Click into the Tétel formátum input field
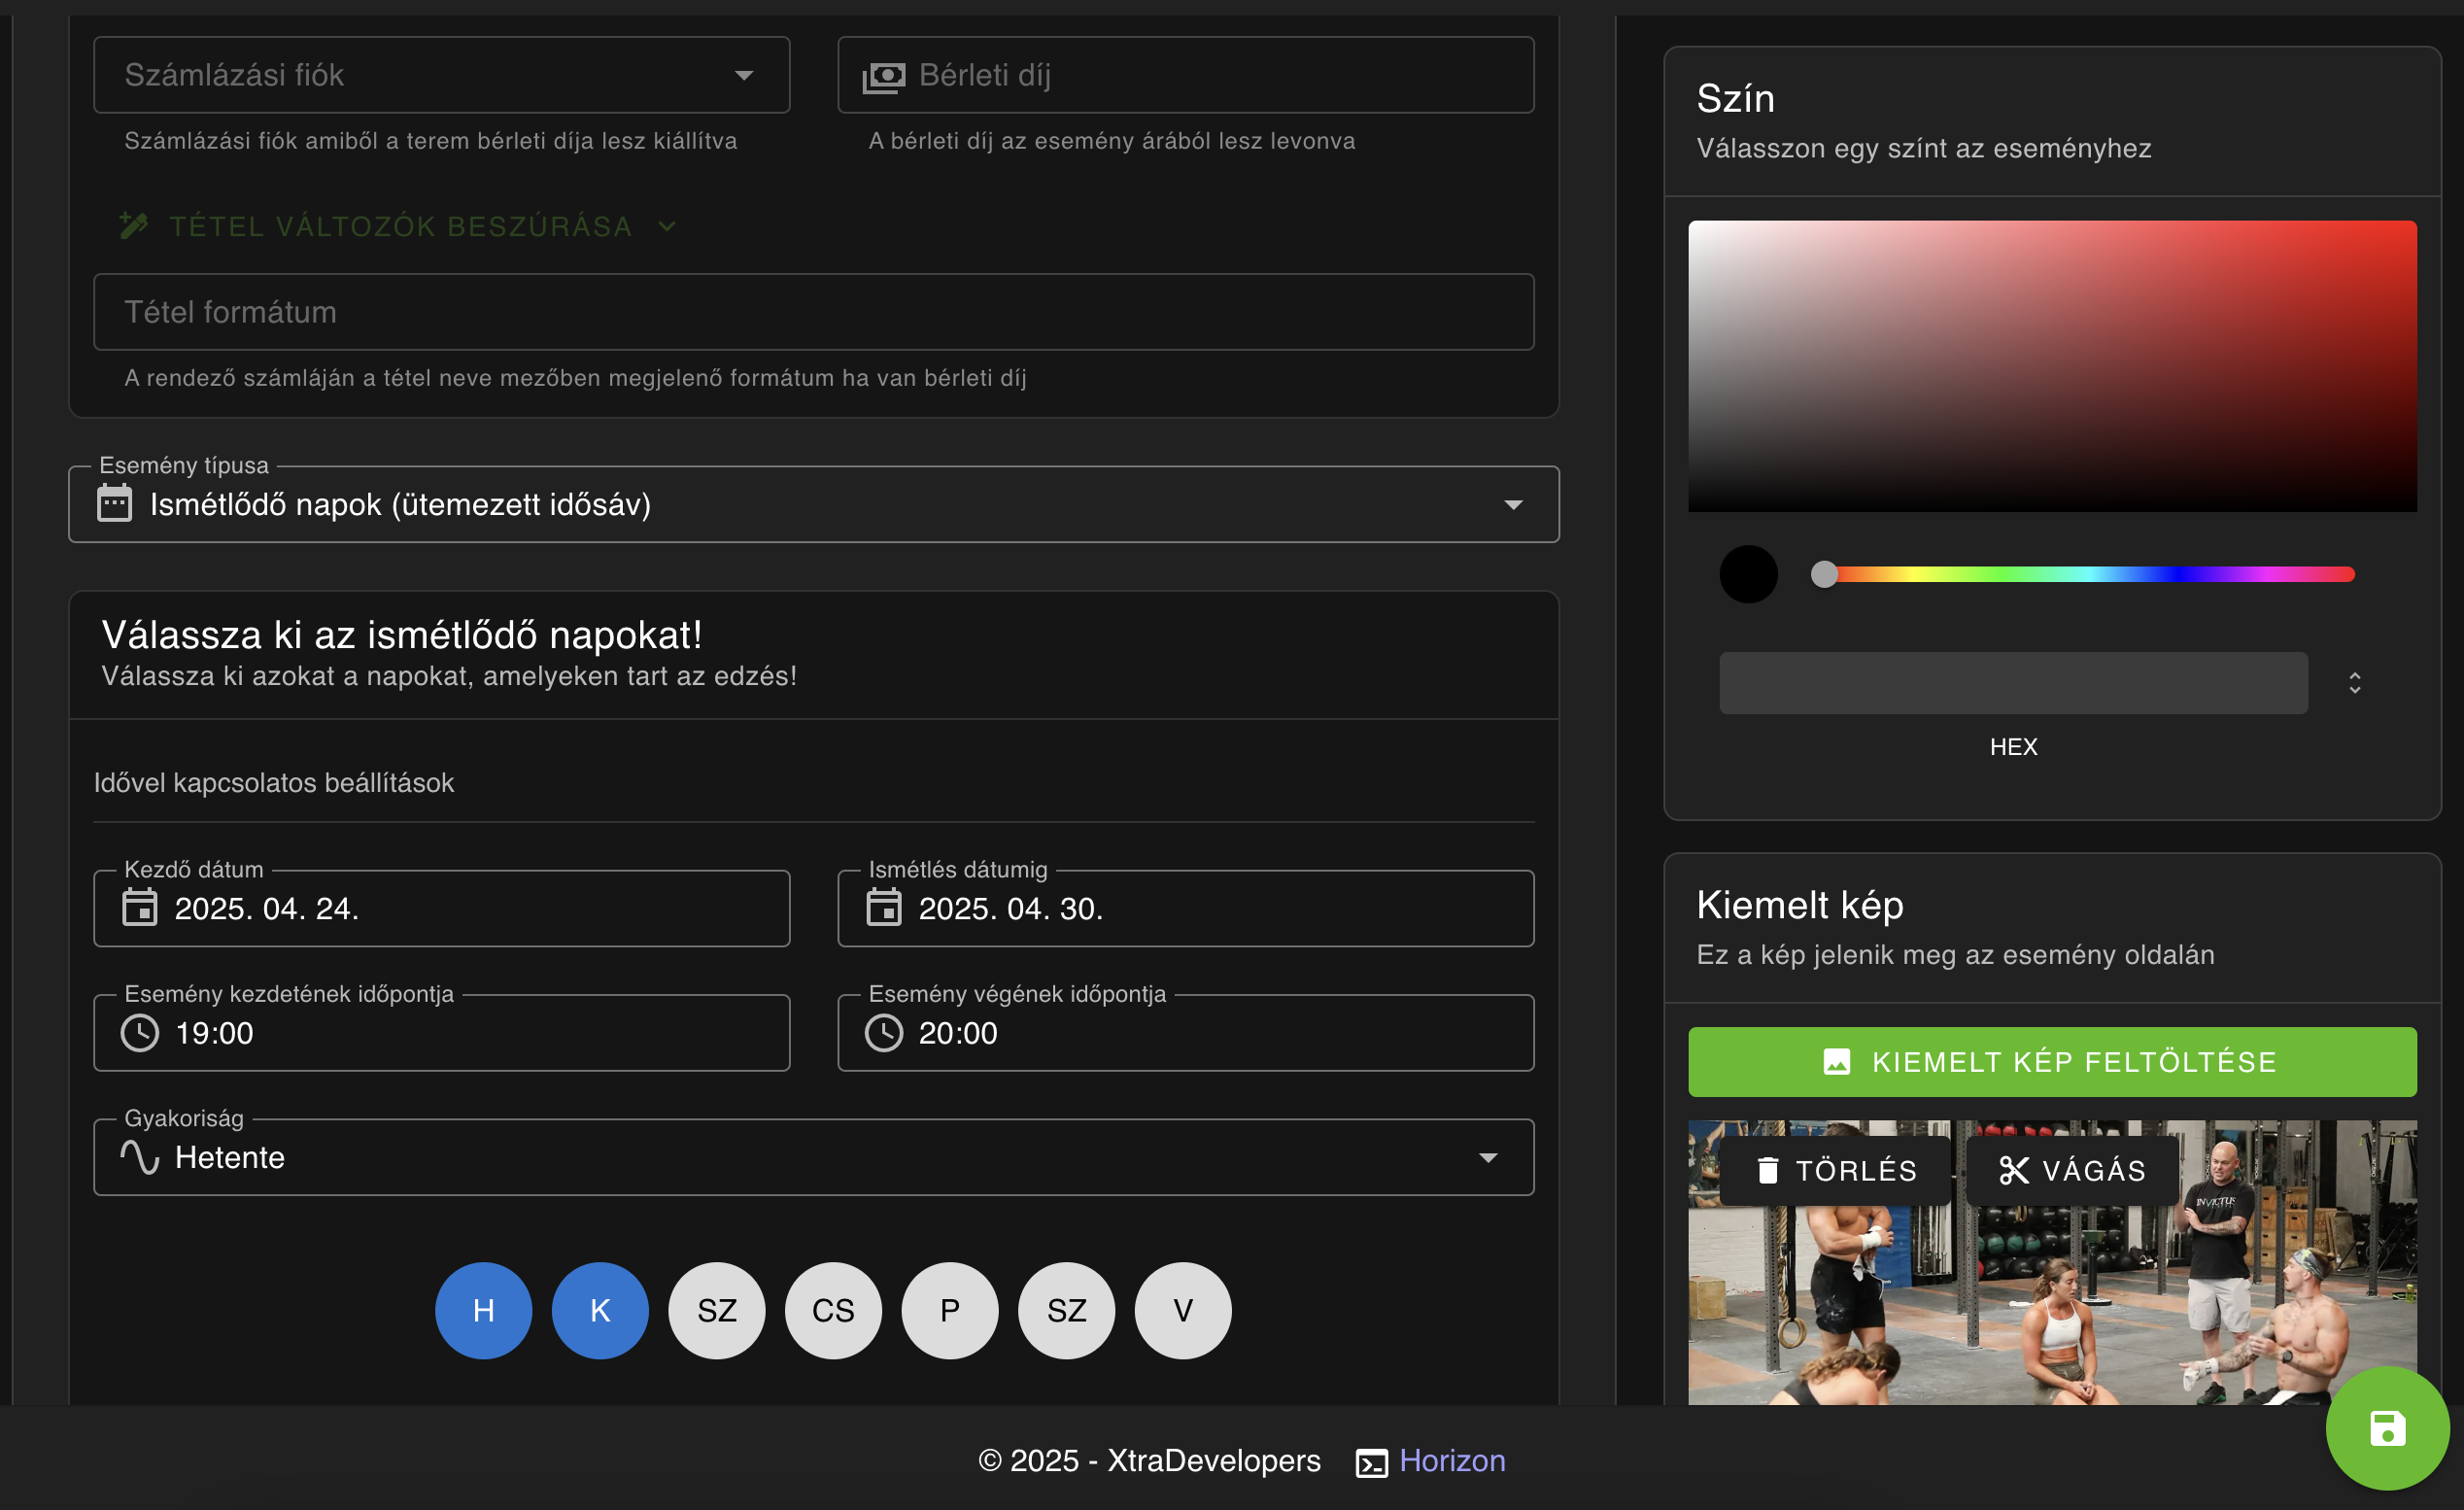 [812, 312]
